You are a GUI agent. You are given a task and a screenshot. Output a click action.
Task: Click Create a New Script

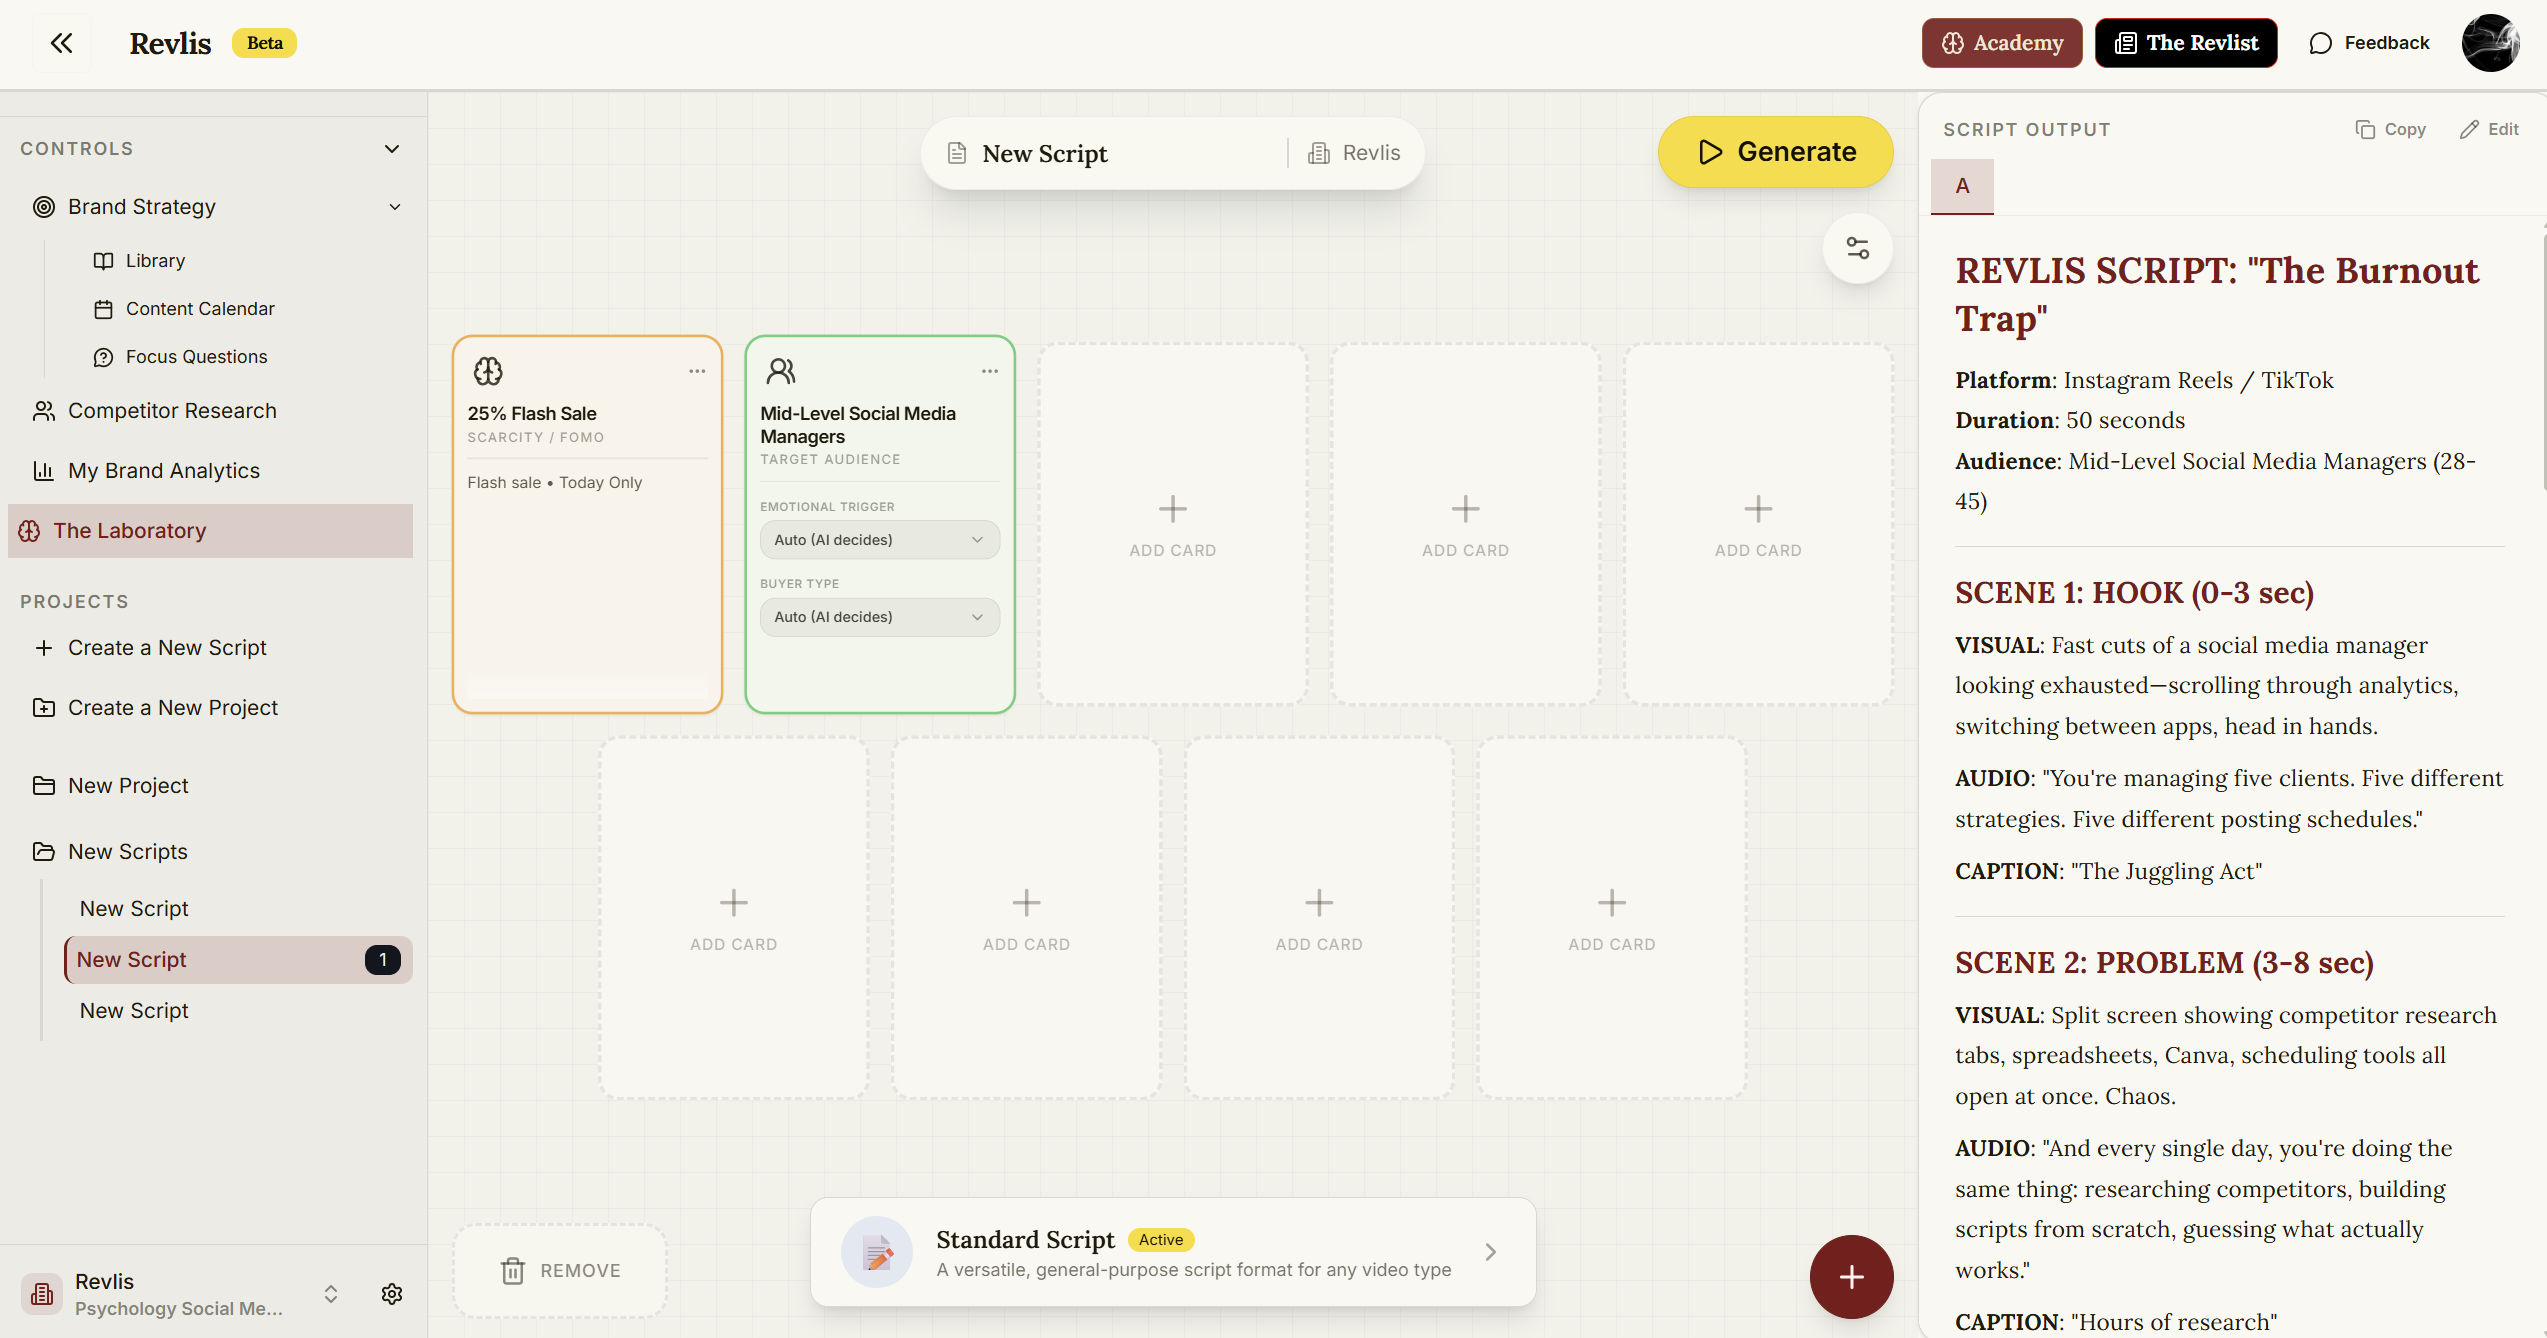coord(166,647)
